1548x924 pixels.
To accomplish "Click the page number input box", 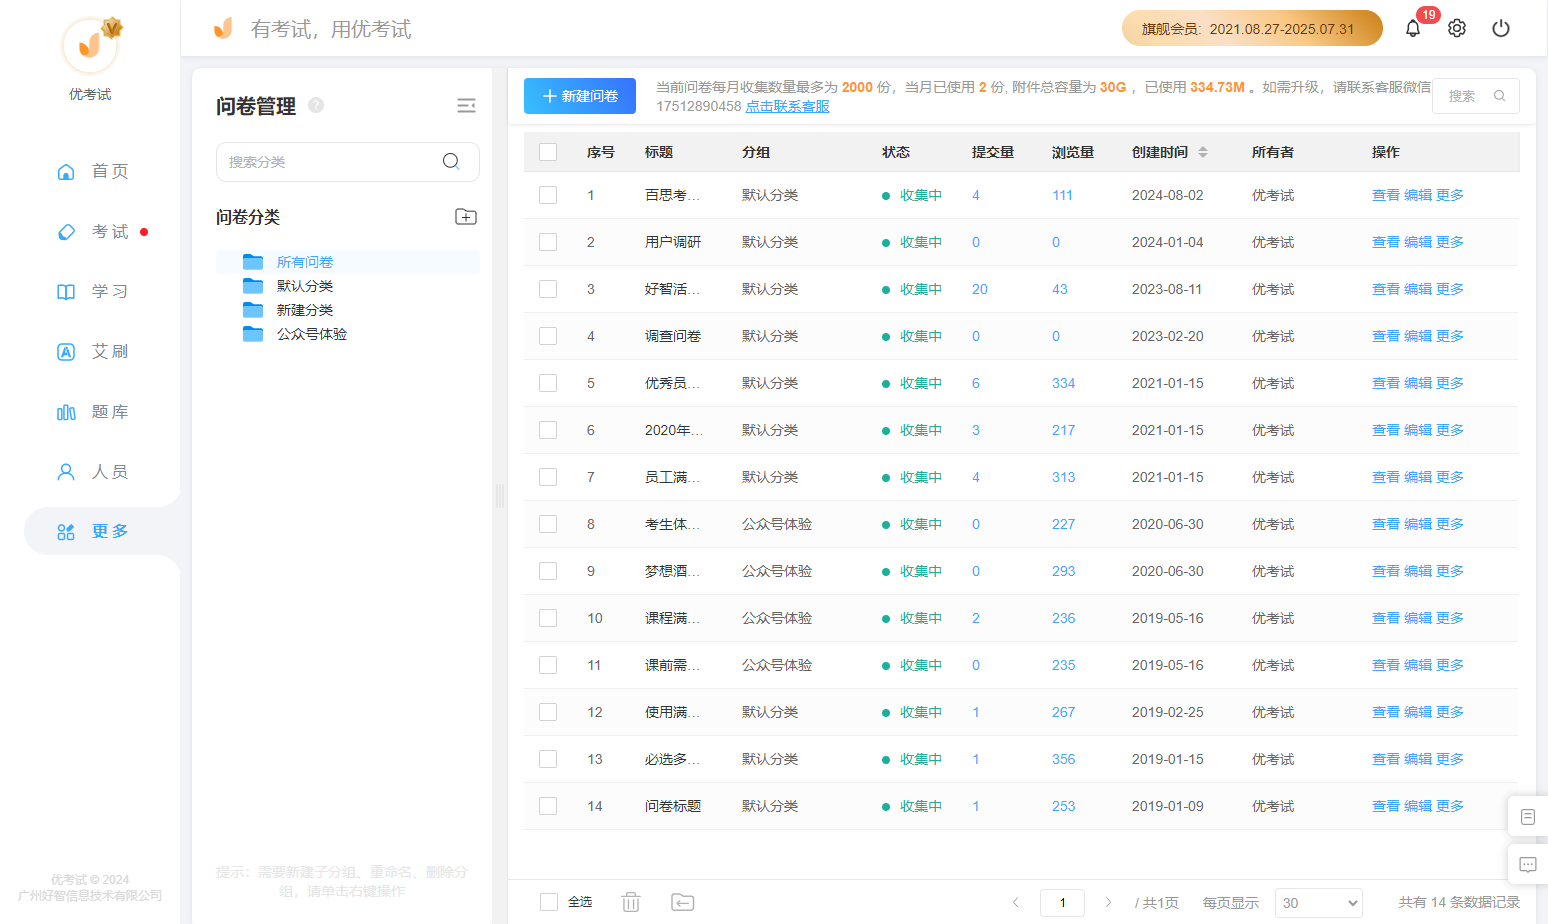I will (x=1062, y=903).
